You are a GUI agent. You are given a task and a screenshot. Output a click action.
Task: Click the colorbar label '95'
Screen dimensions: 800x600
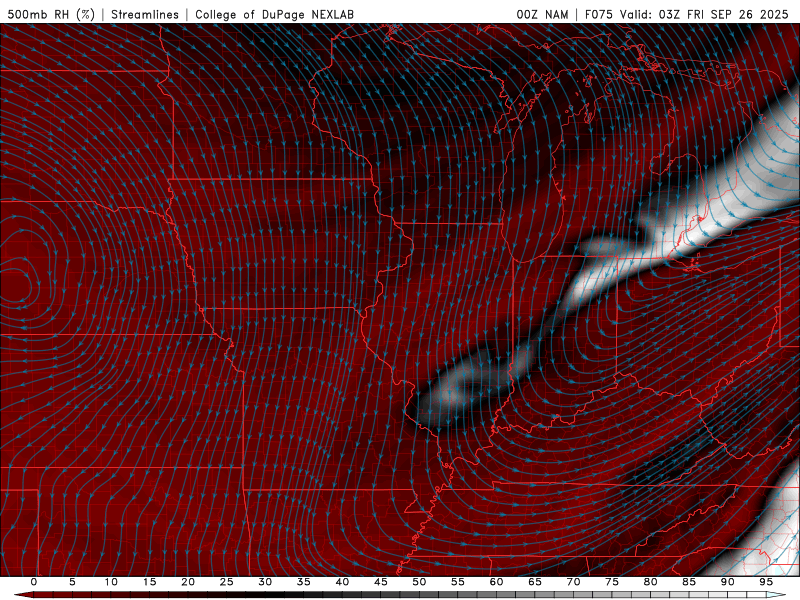coord(766,582)
